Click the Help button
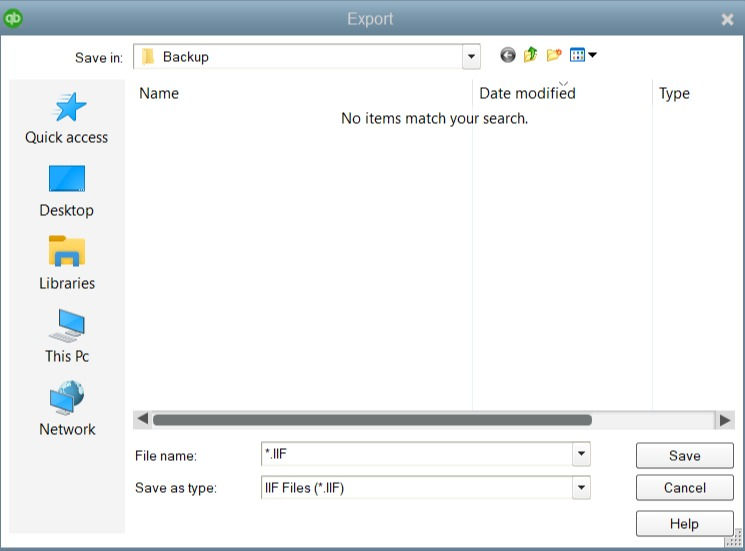This screenshot has height=551, width=745. (x=685, y=523)
